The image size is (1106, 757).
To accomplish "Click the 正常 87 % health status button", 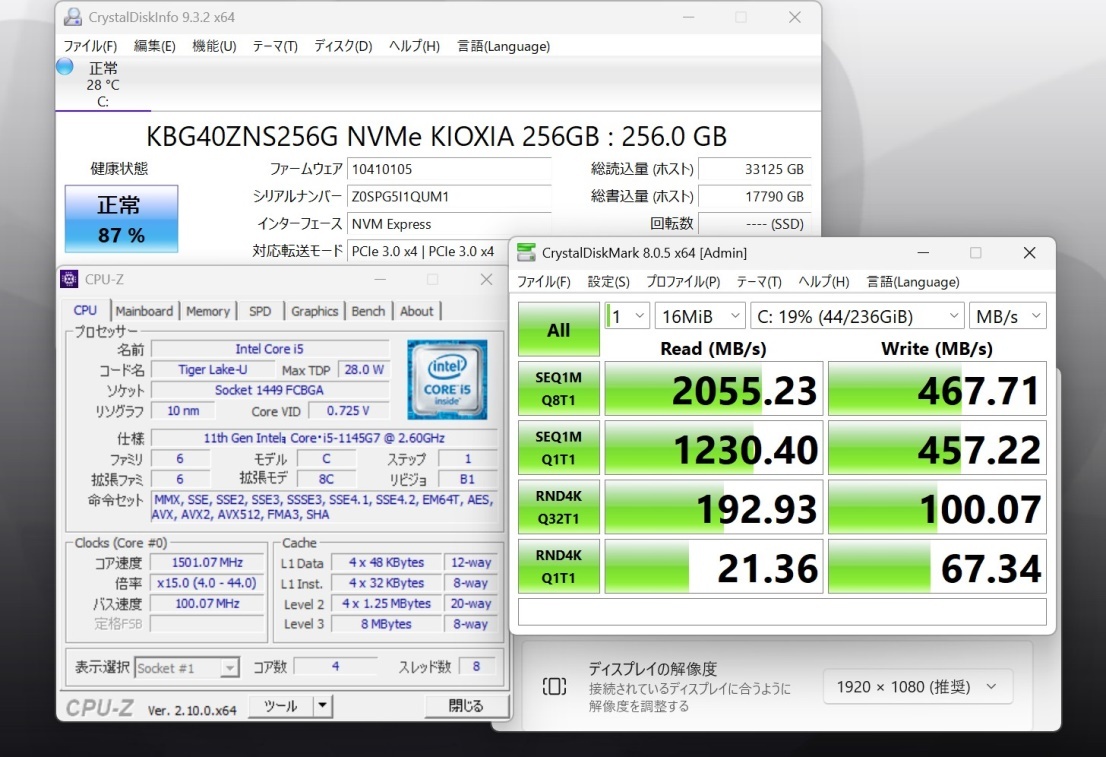I will coord(121,219).
